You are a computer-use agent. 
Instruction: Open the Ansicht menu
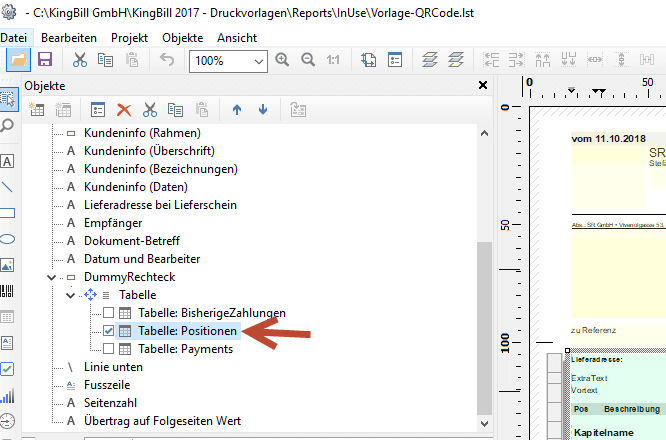(237, 38)
